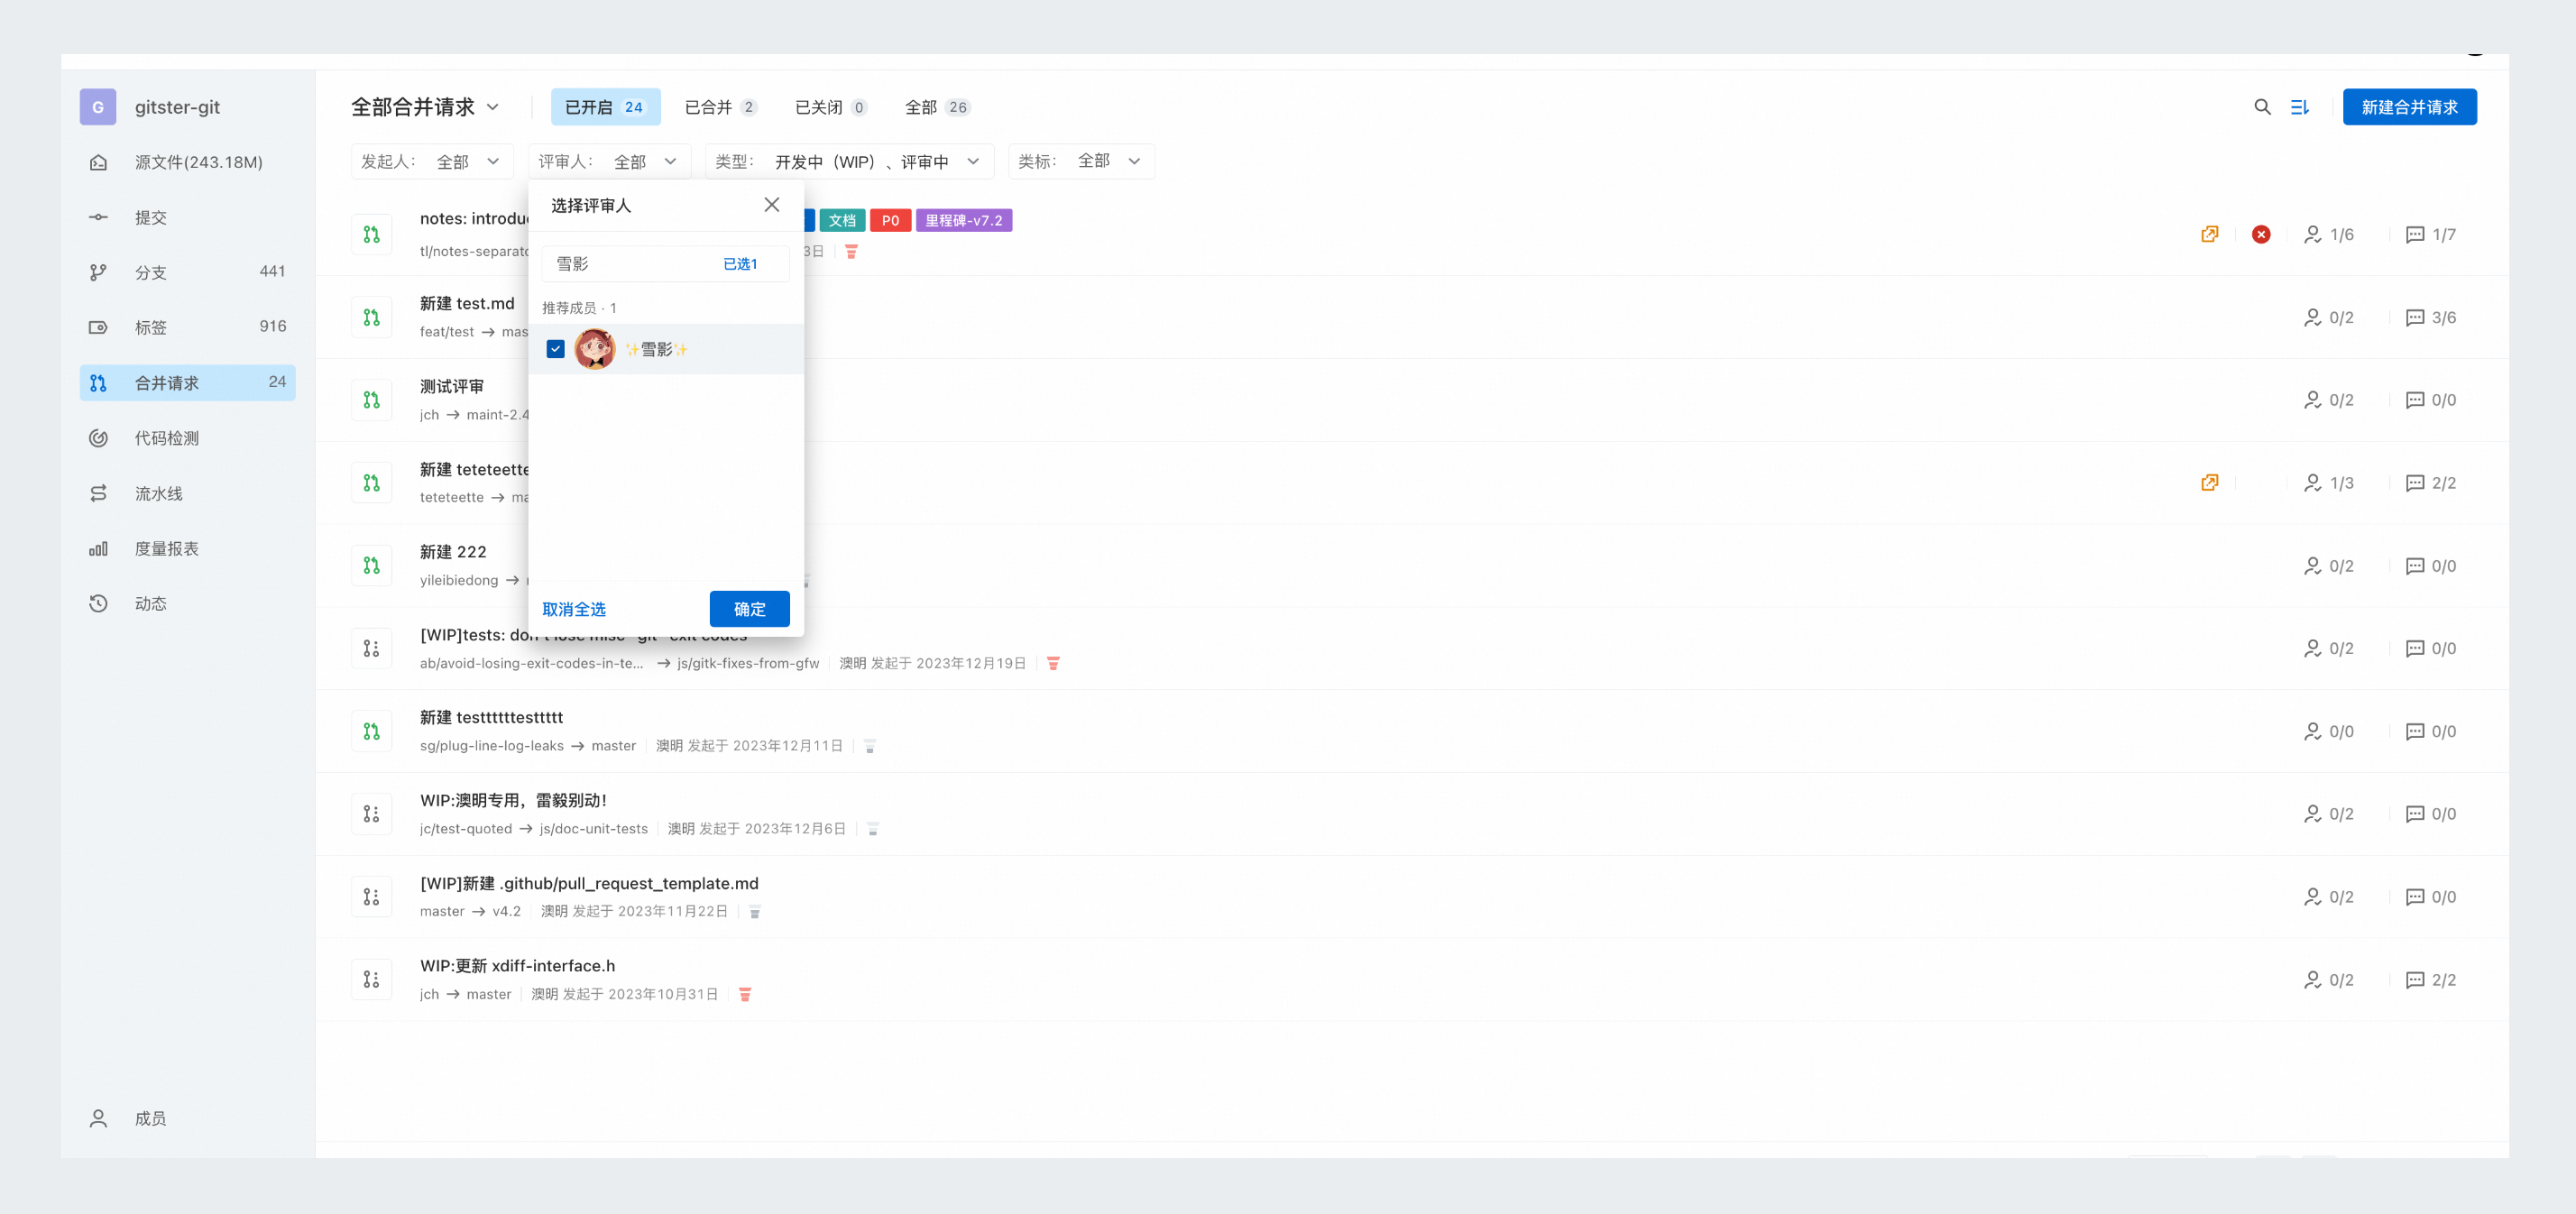Click 取消全选 link
This screenshot has height=1214, width=2576.
574,609
